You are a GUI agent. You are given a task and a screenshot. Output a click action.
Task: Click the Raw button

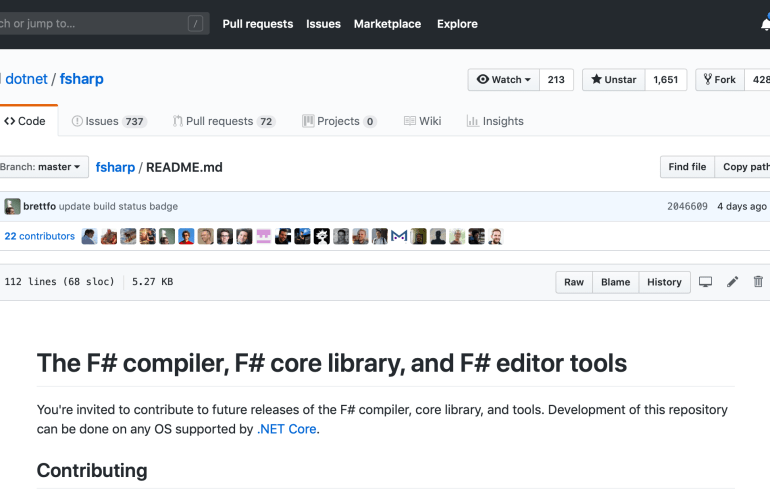(574, 282)
